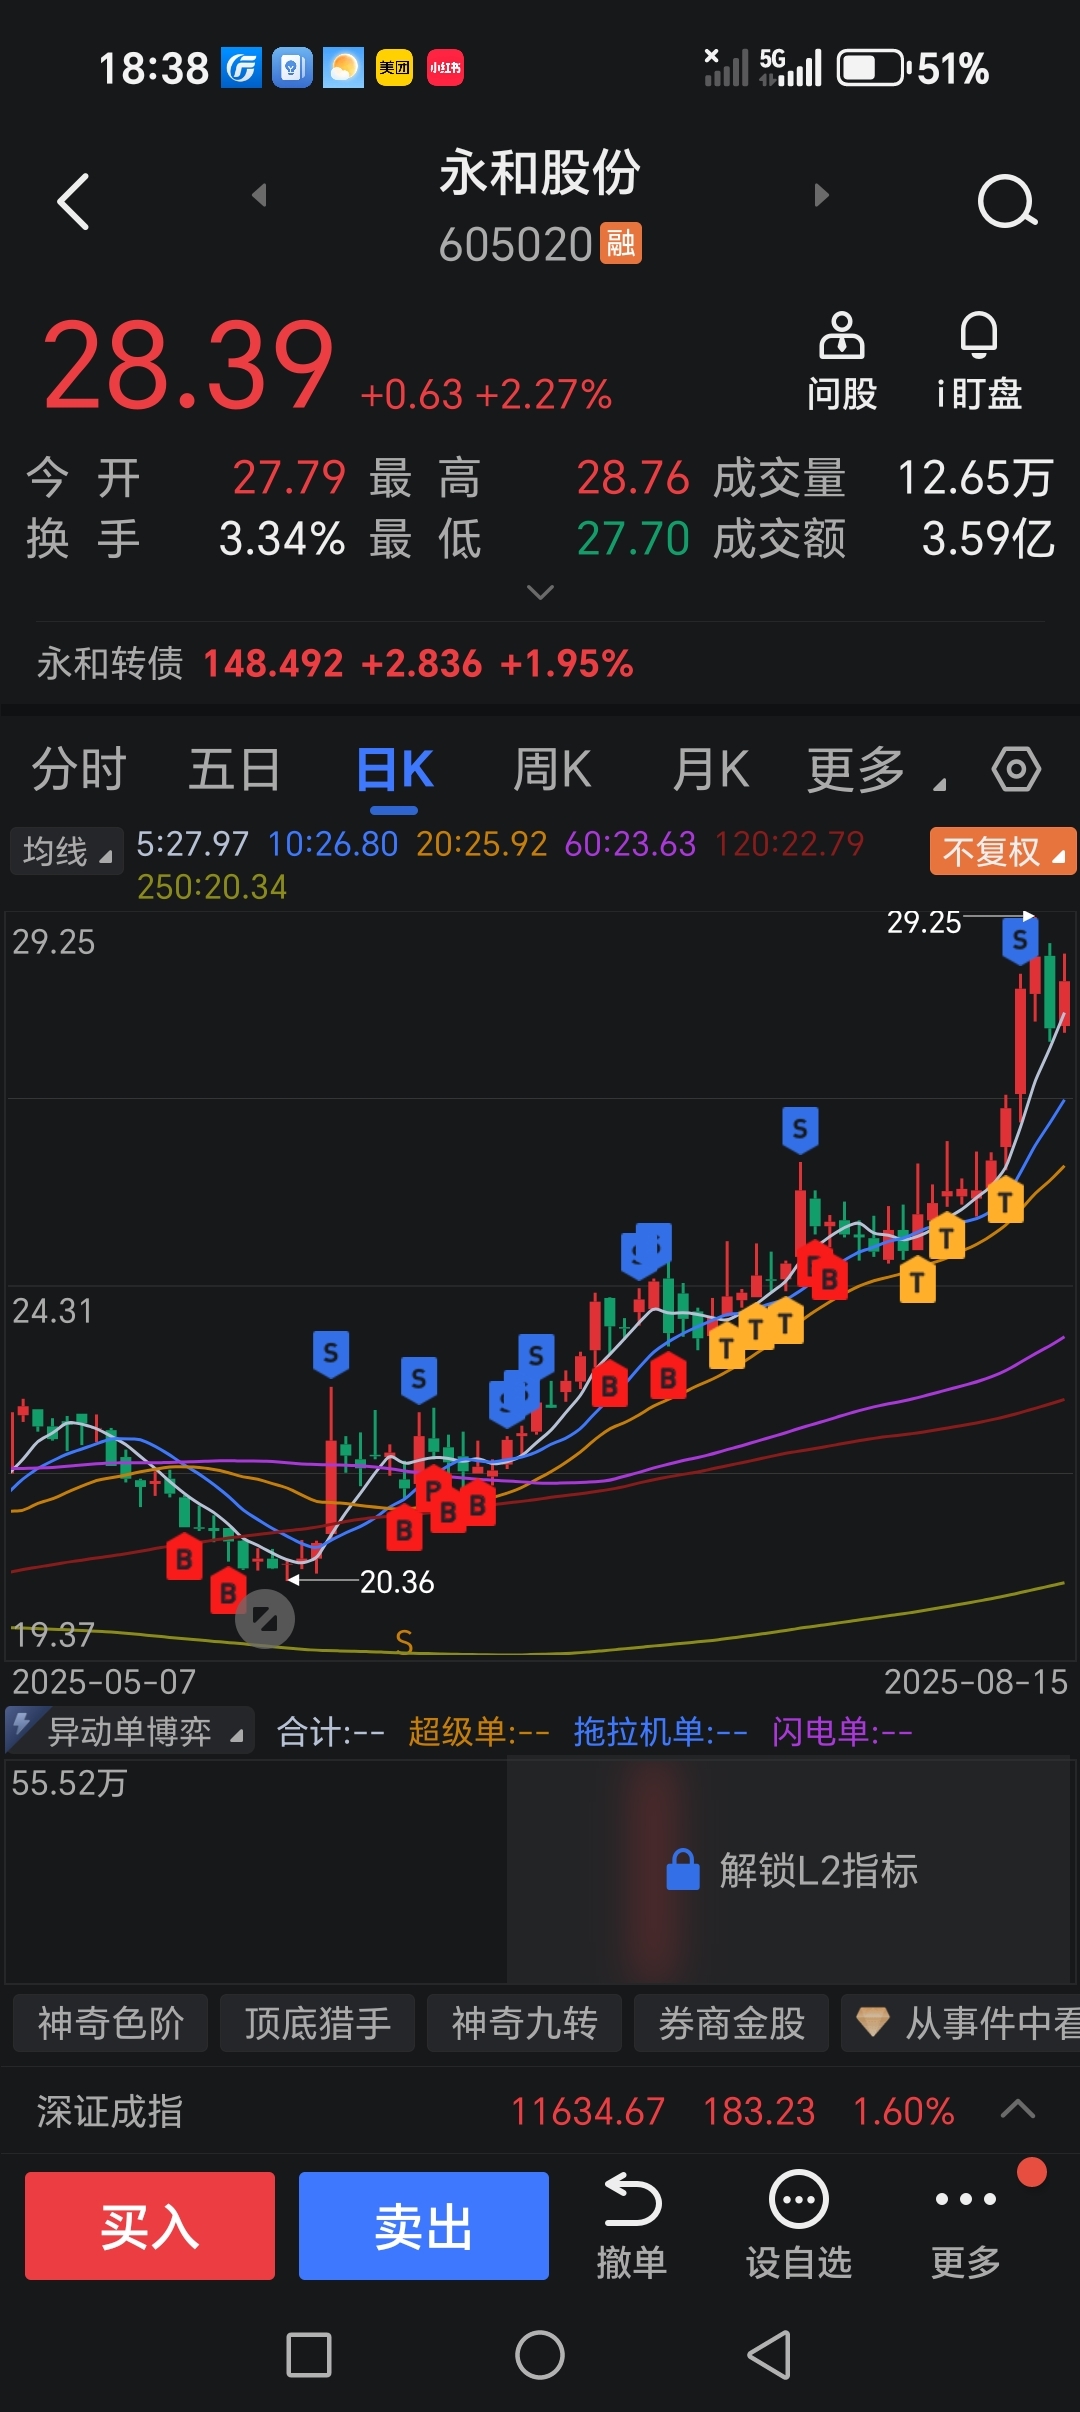
Task: Tap the blue 卖出 sell button
Action: (x=424, y=2226)
